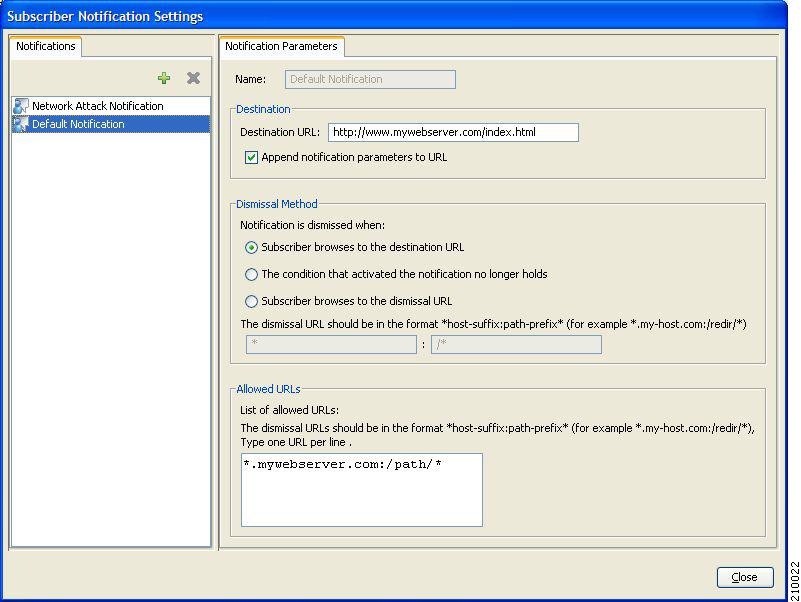
Task: Click the 'List of allowed URLs:' text
Action: [290, 410]
